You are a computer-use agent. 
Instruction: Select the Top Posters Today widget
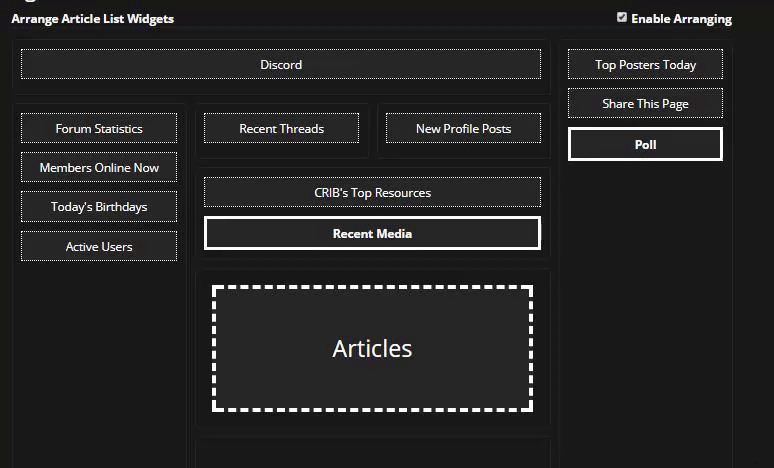(x=645, y=65)
